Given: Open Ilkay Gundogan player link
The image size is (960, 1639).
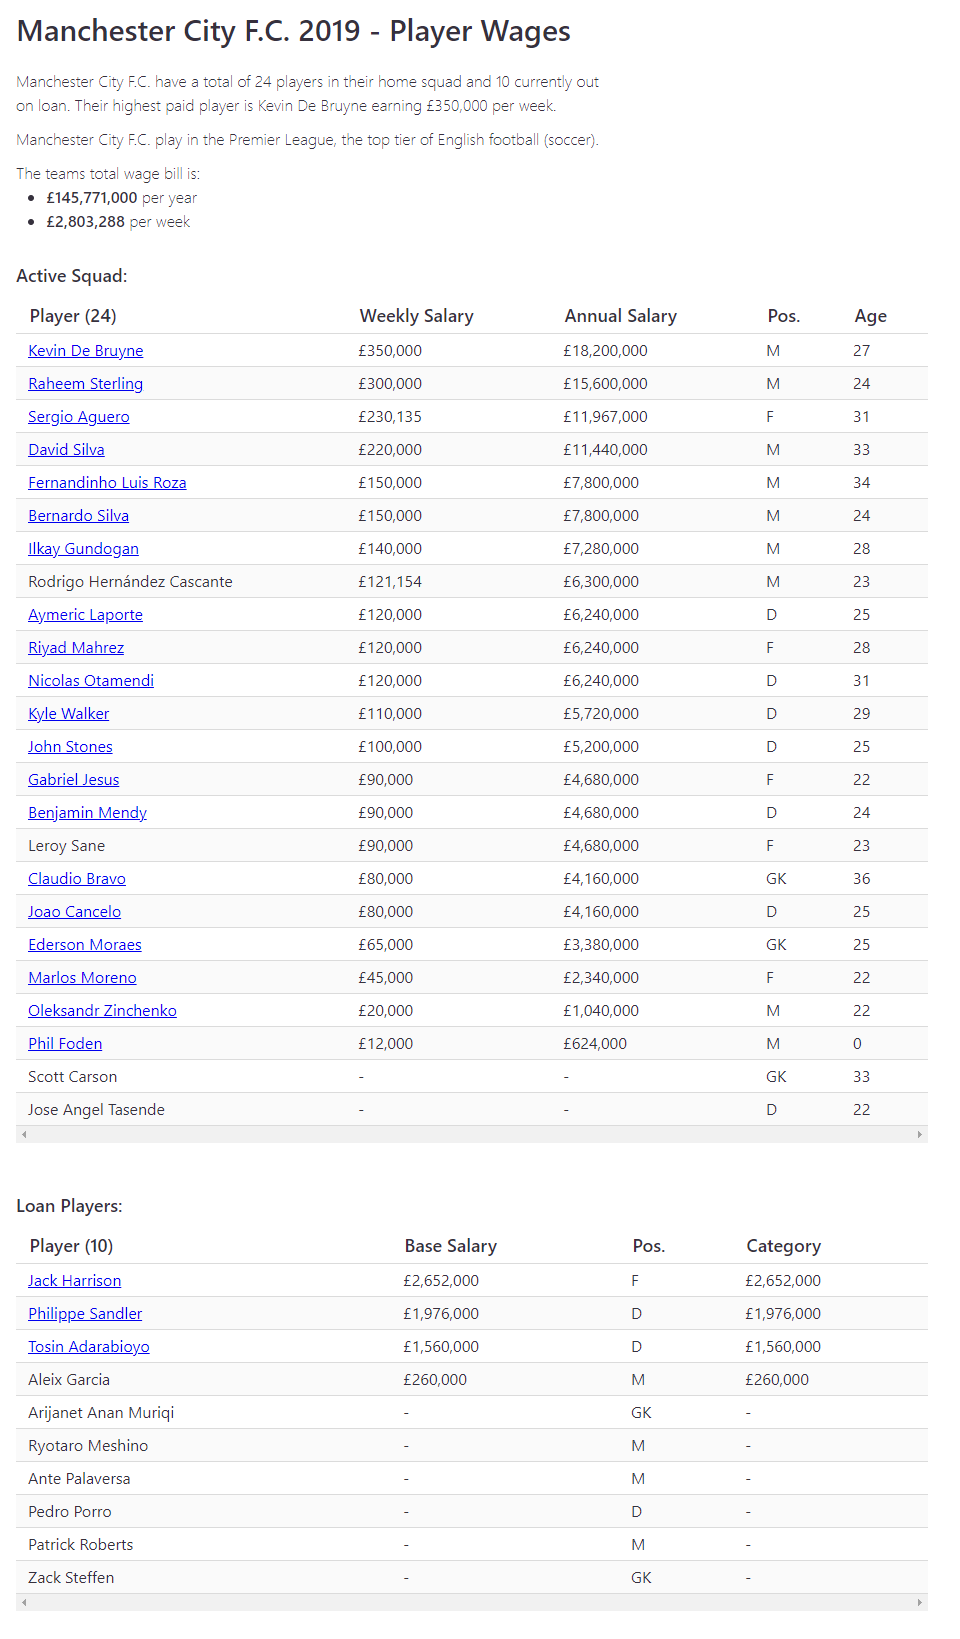Looking at the screenshot, I should coord(83,549).
